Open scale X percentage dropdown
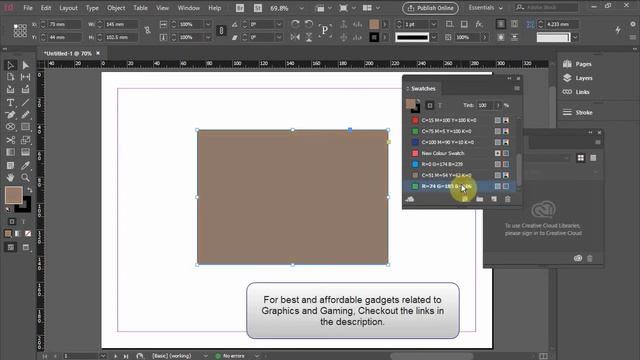 [x=208, y=24]
